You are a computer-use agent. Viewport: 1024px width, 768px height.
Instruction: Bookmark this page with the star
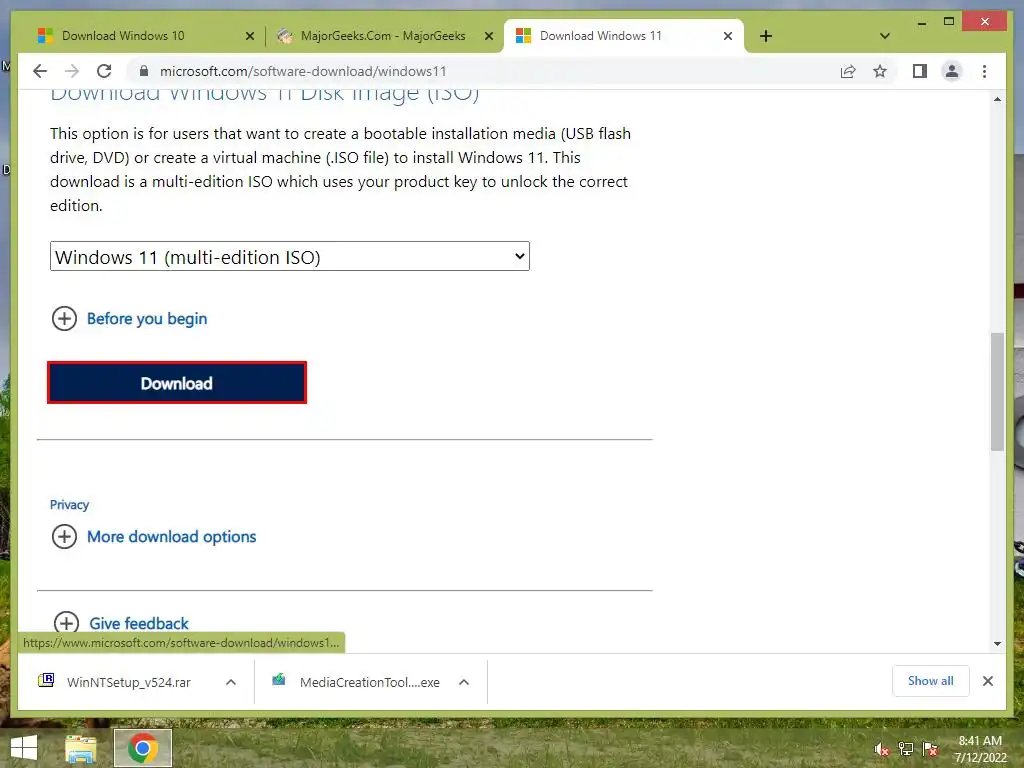(x=880, y=71)
